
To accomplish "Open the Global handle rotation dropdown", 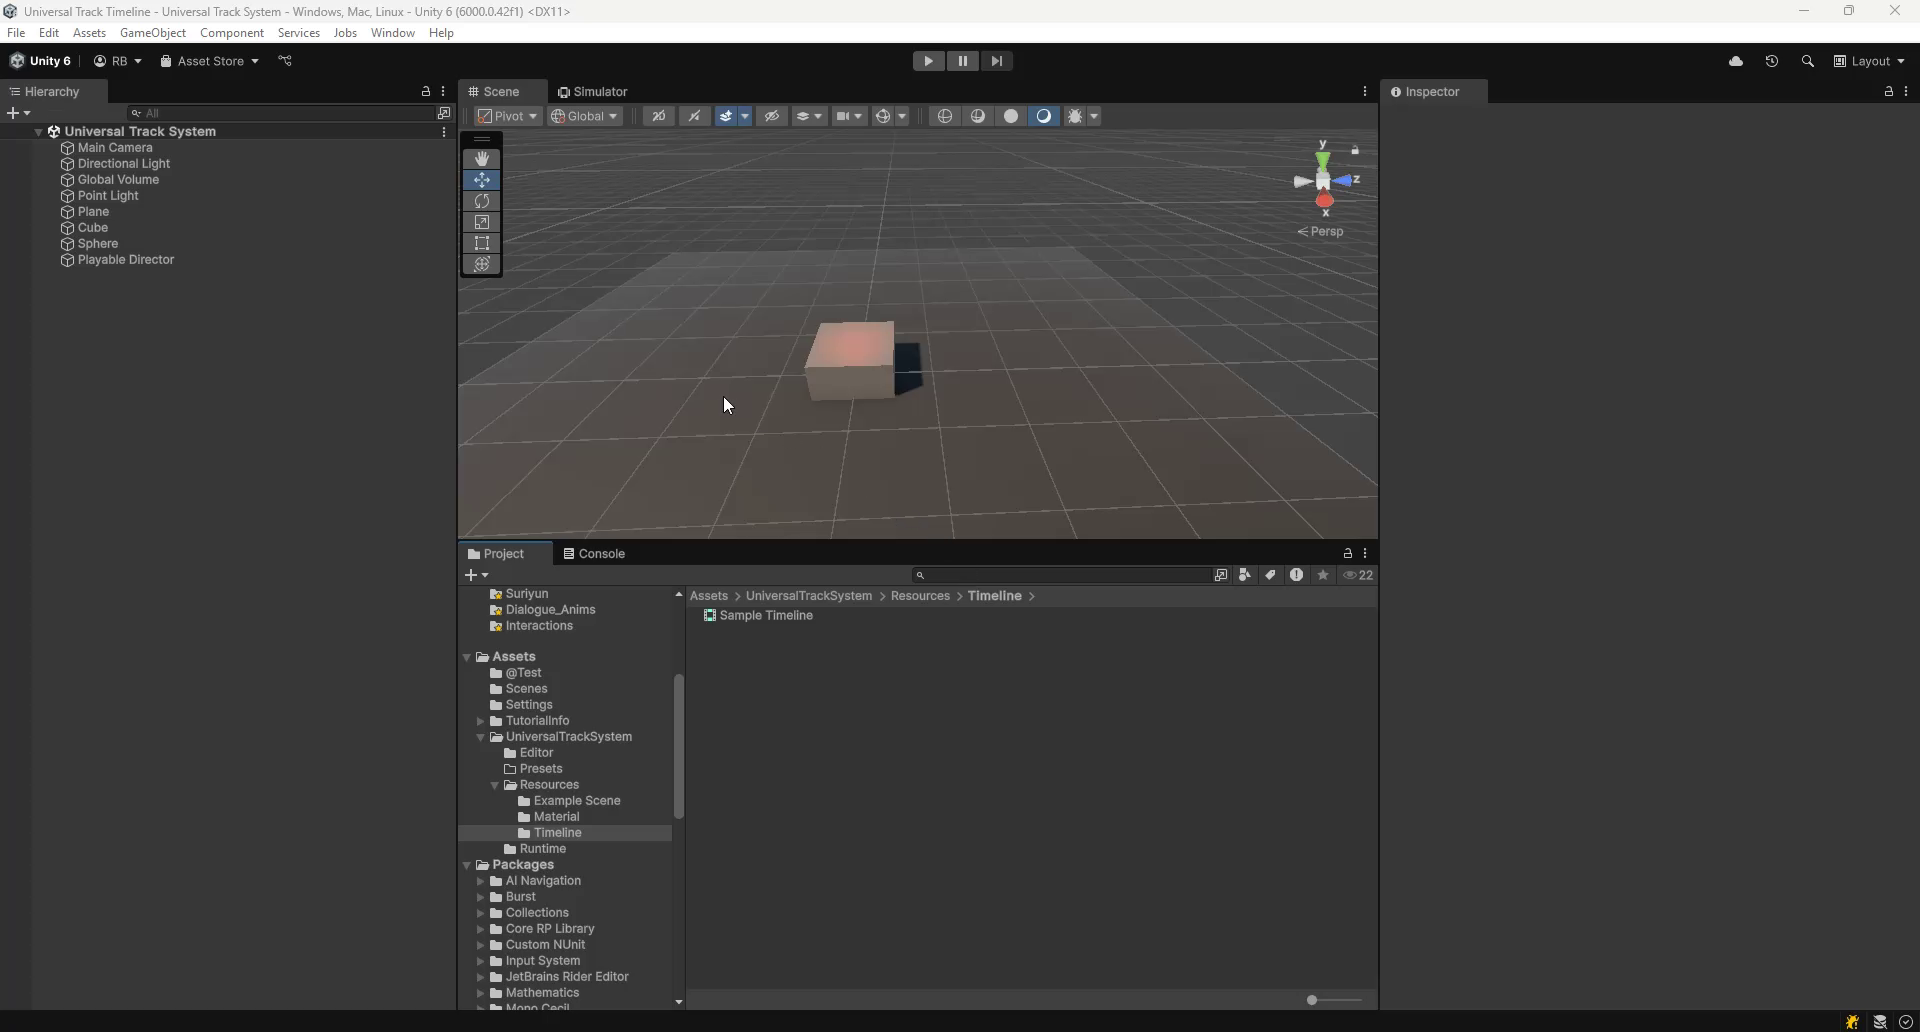I will pyautogui.click(x=586, y=116).
